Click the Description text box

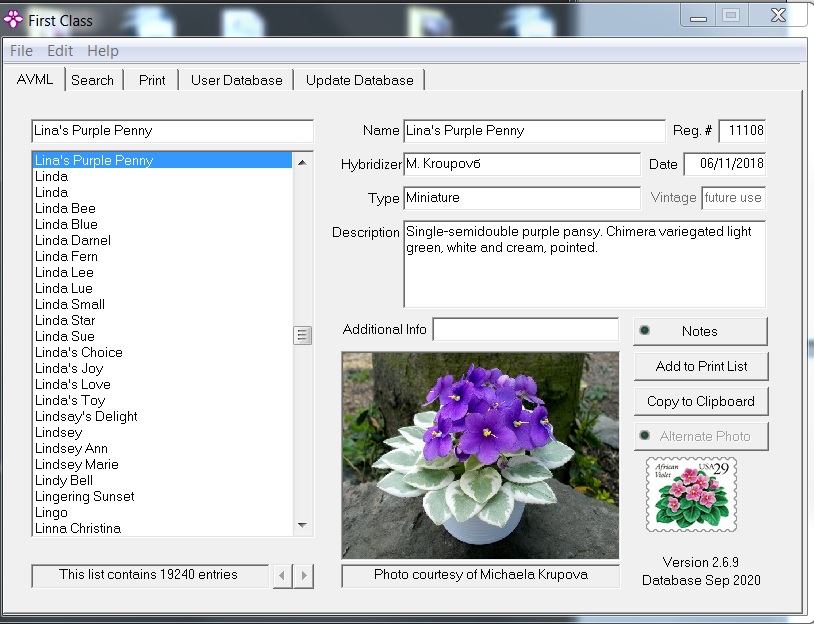[585, 264]
